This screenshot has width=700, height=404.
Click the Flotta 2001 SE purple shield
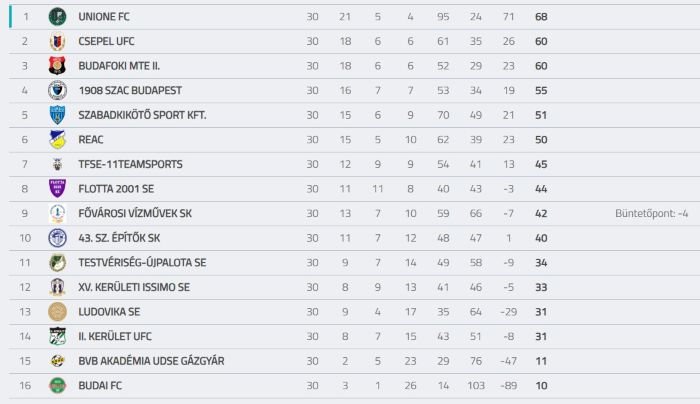coord(57,188)
